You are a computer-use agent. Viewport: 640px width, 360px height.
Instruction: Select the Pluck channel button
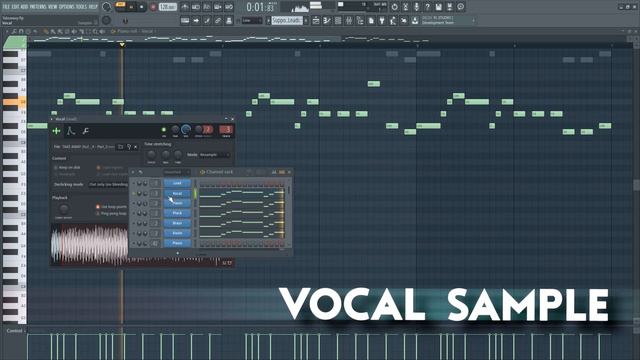point(177,213)
